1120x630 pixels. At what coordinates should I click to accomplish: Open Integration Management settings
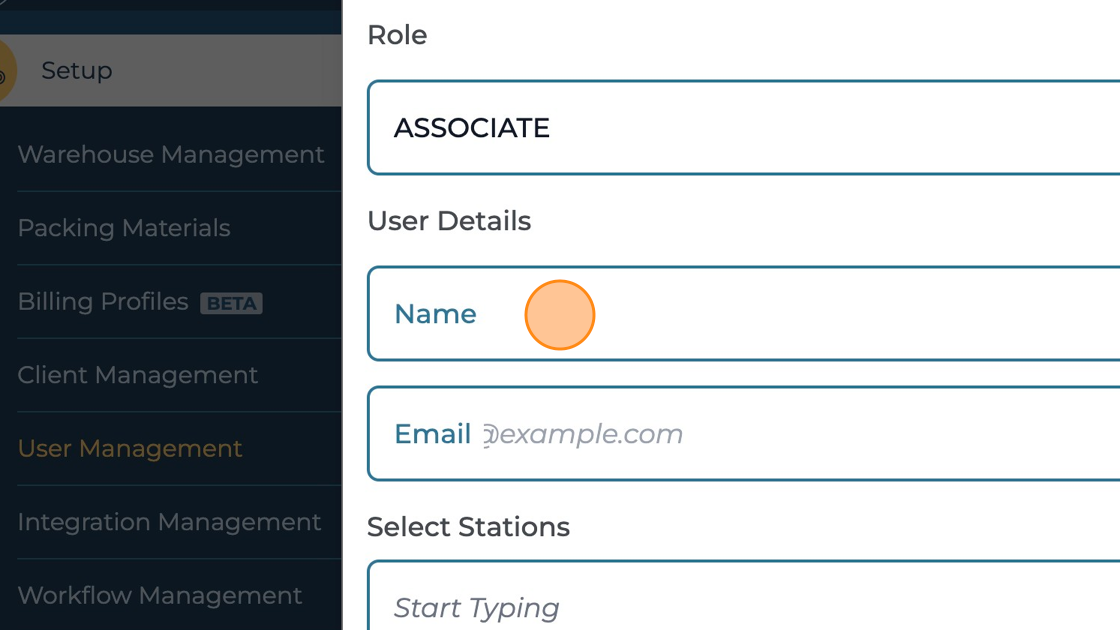coord(169,522)
